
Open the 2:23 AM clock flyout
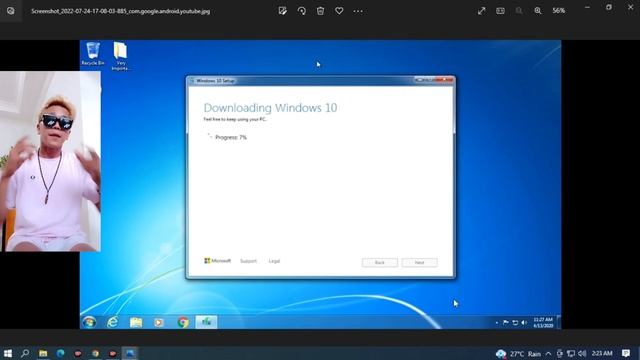tap(602, 353)
